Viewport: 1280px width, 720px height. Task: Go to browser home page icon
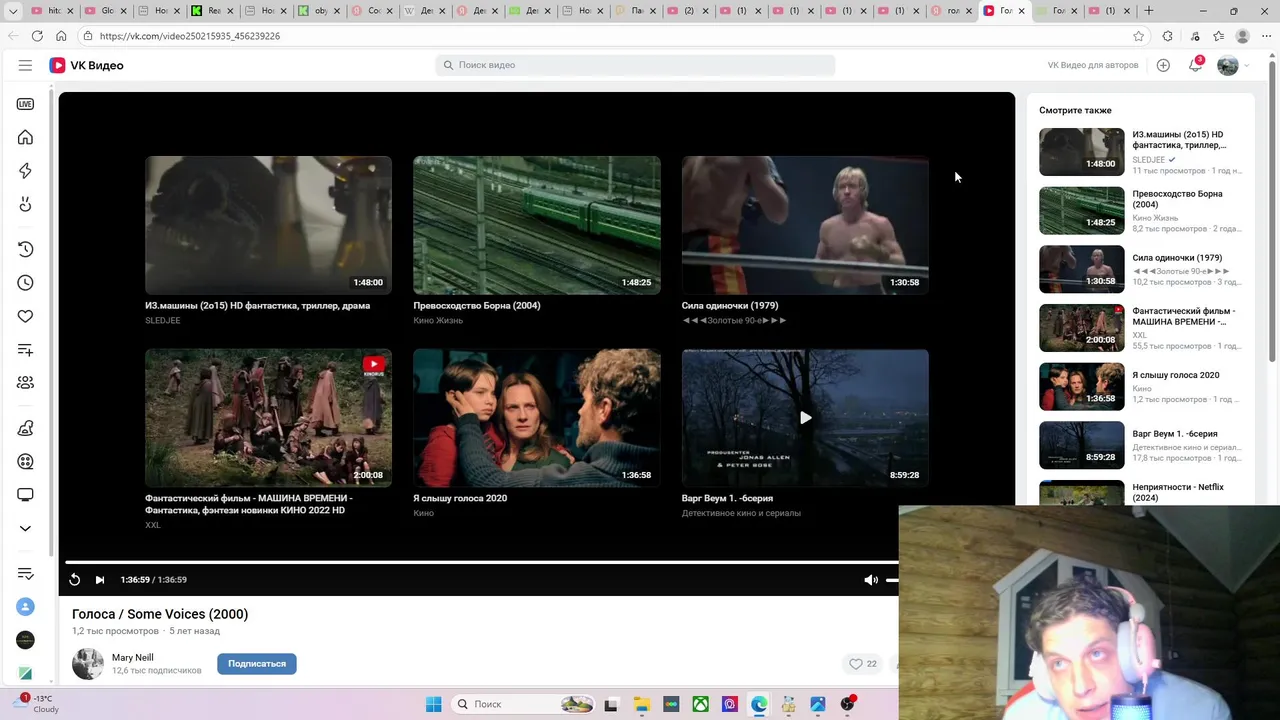coord(61,36)
